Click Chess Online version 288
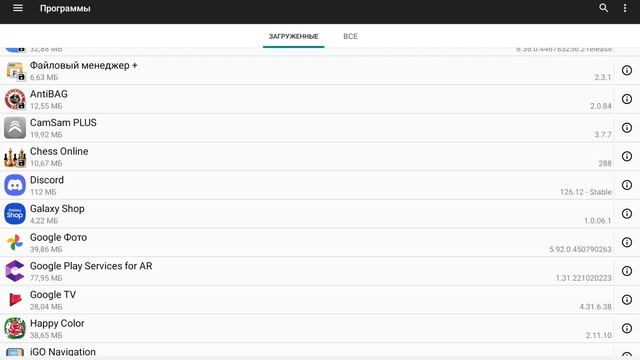 pos(605,163)
